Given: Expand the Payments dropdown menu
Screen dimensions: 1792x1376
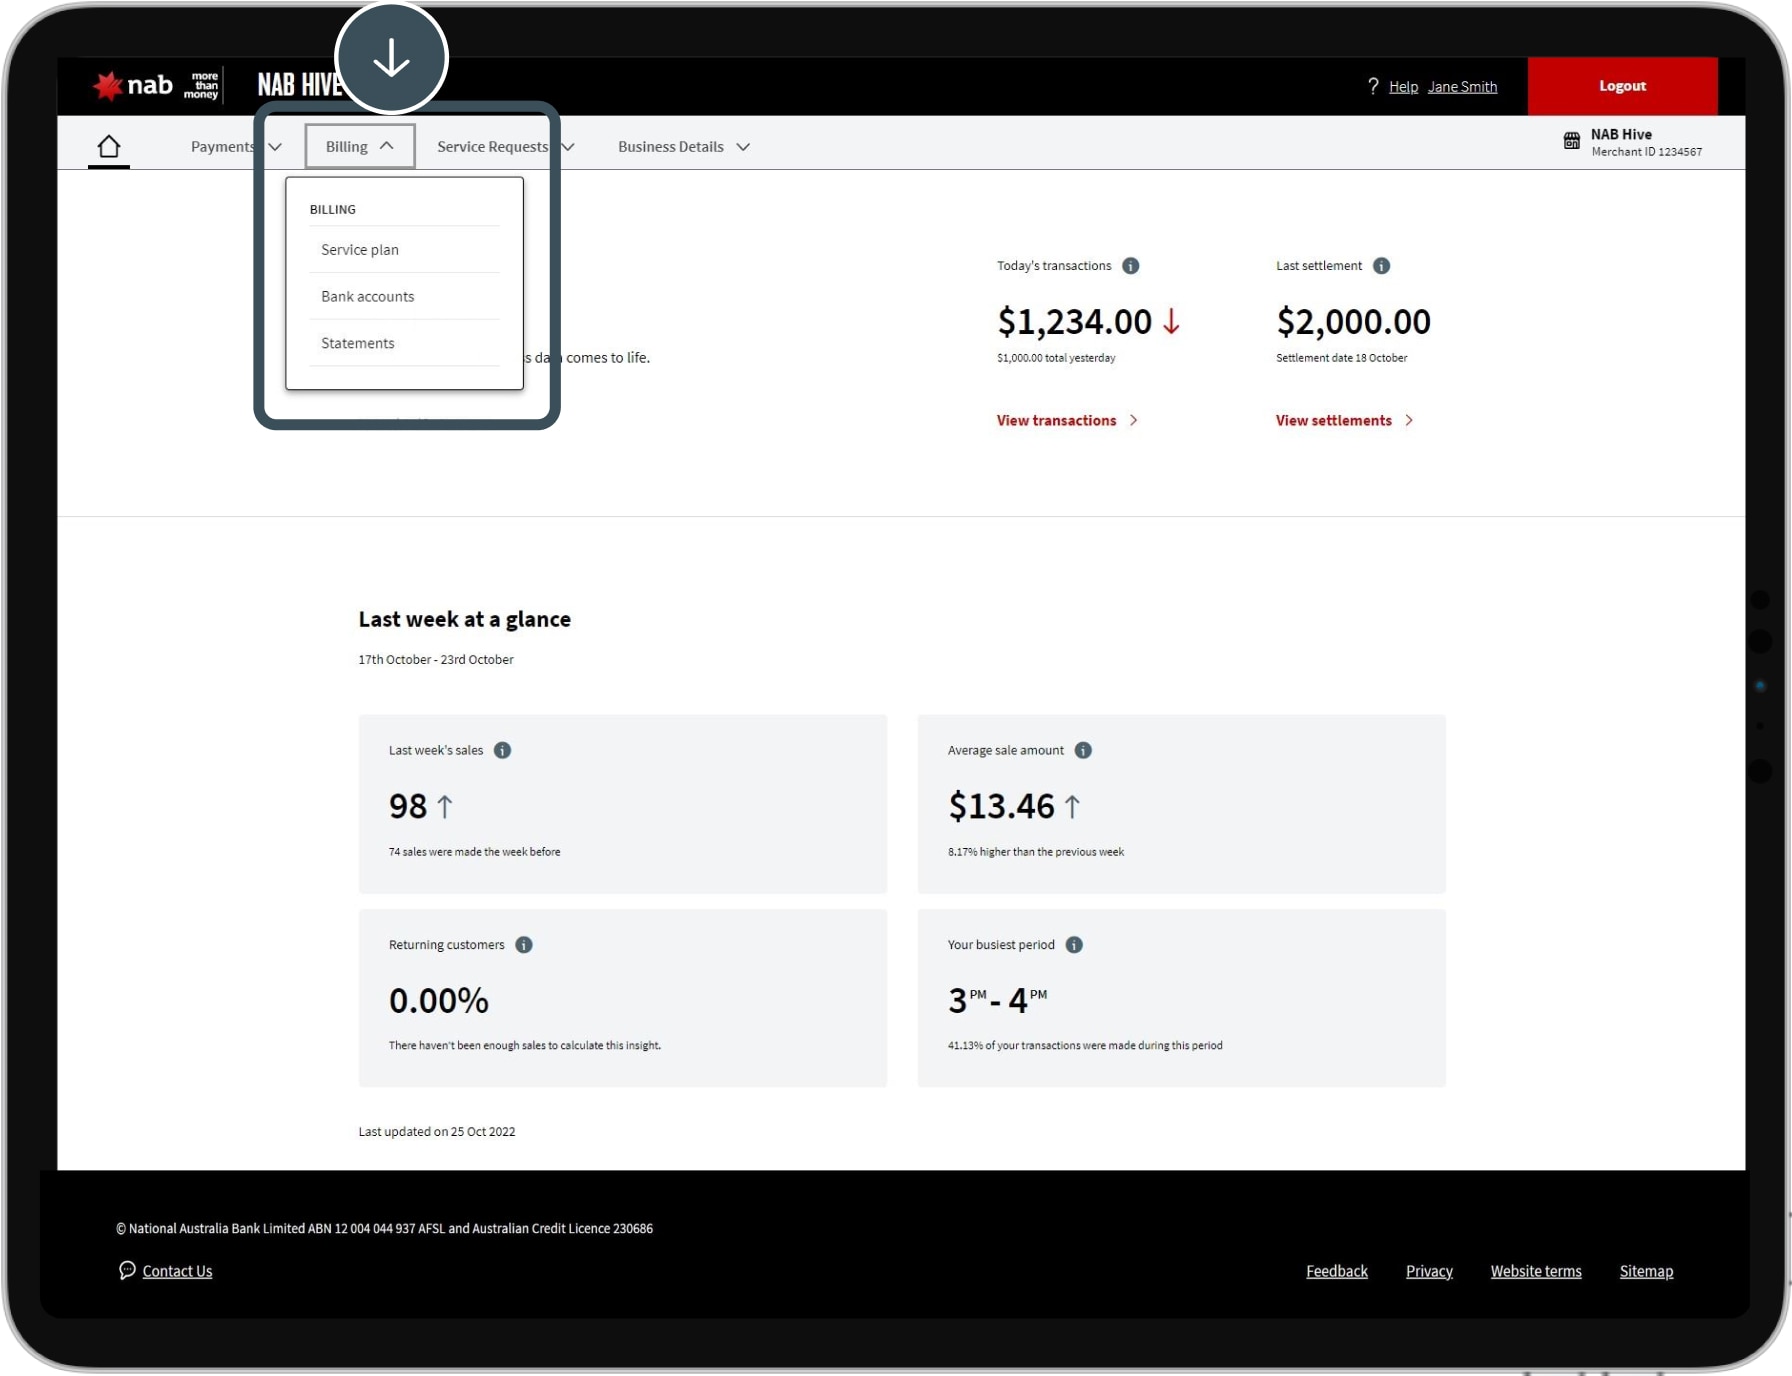Looking at the screenshot, I should [235, 147].
